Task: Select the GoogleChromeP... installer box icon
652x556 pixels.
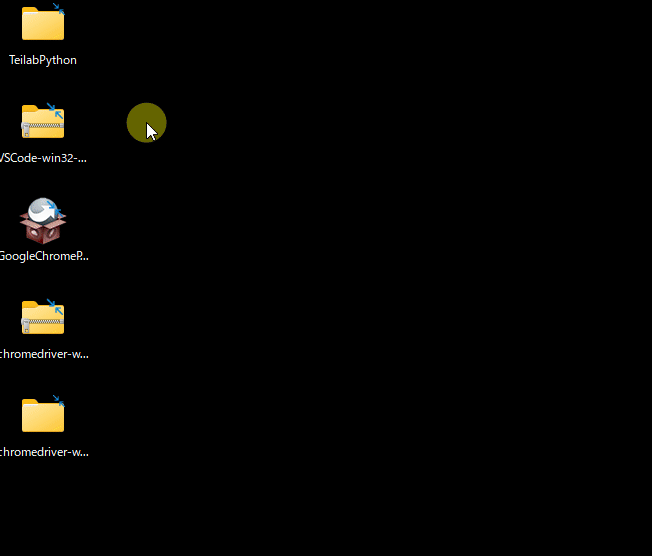Action: point(43,221)
